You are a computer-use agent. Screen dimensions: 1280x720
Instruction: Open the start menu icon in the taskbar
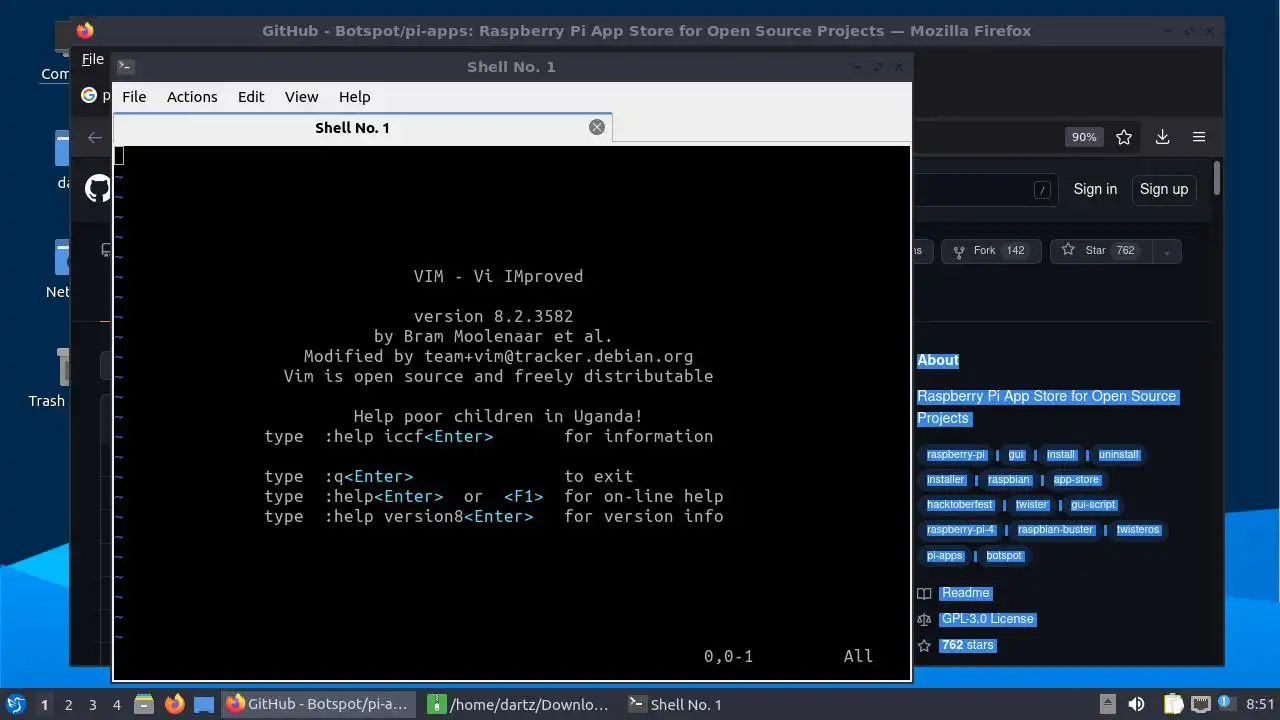point(15,704)
